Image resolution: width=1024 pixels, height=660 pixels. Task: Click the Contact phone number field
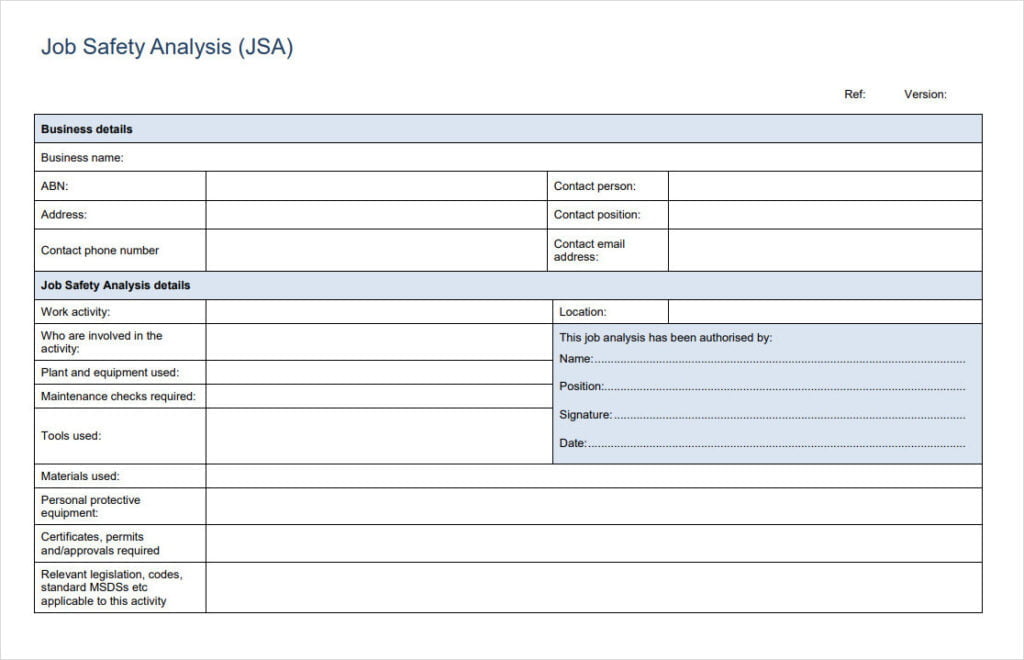(x=375, y=250)
